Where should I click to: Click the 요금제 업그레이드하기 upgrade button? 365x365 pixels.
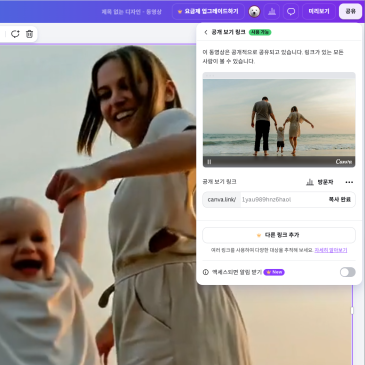208,12
